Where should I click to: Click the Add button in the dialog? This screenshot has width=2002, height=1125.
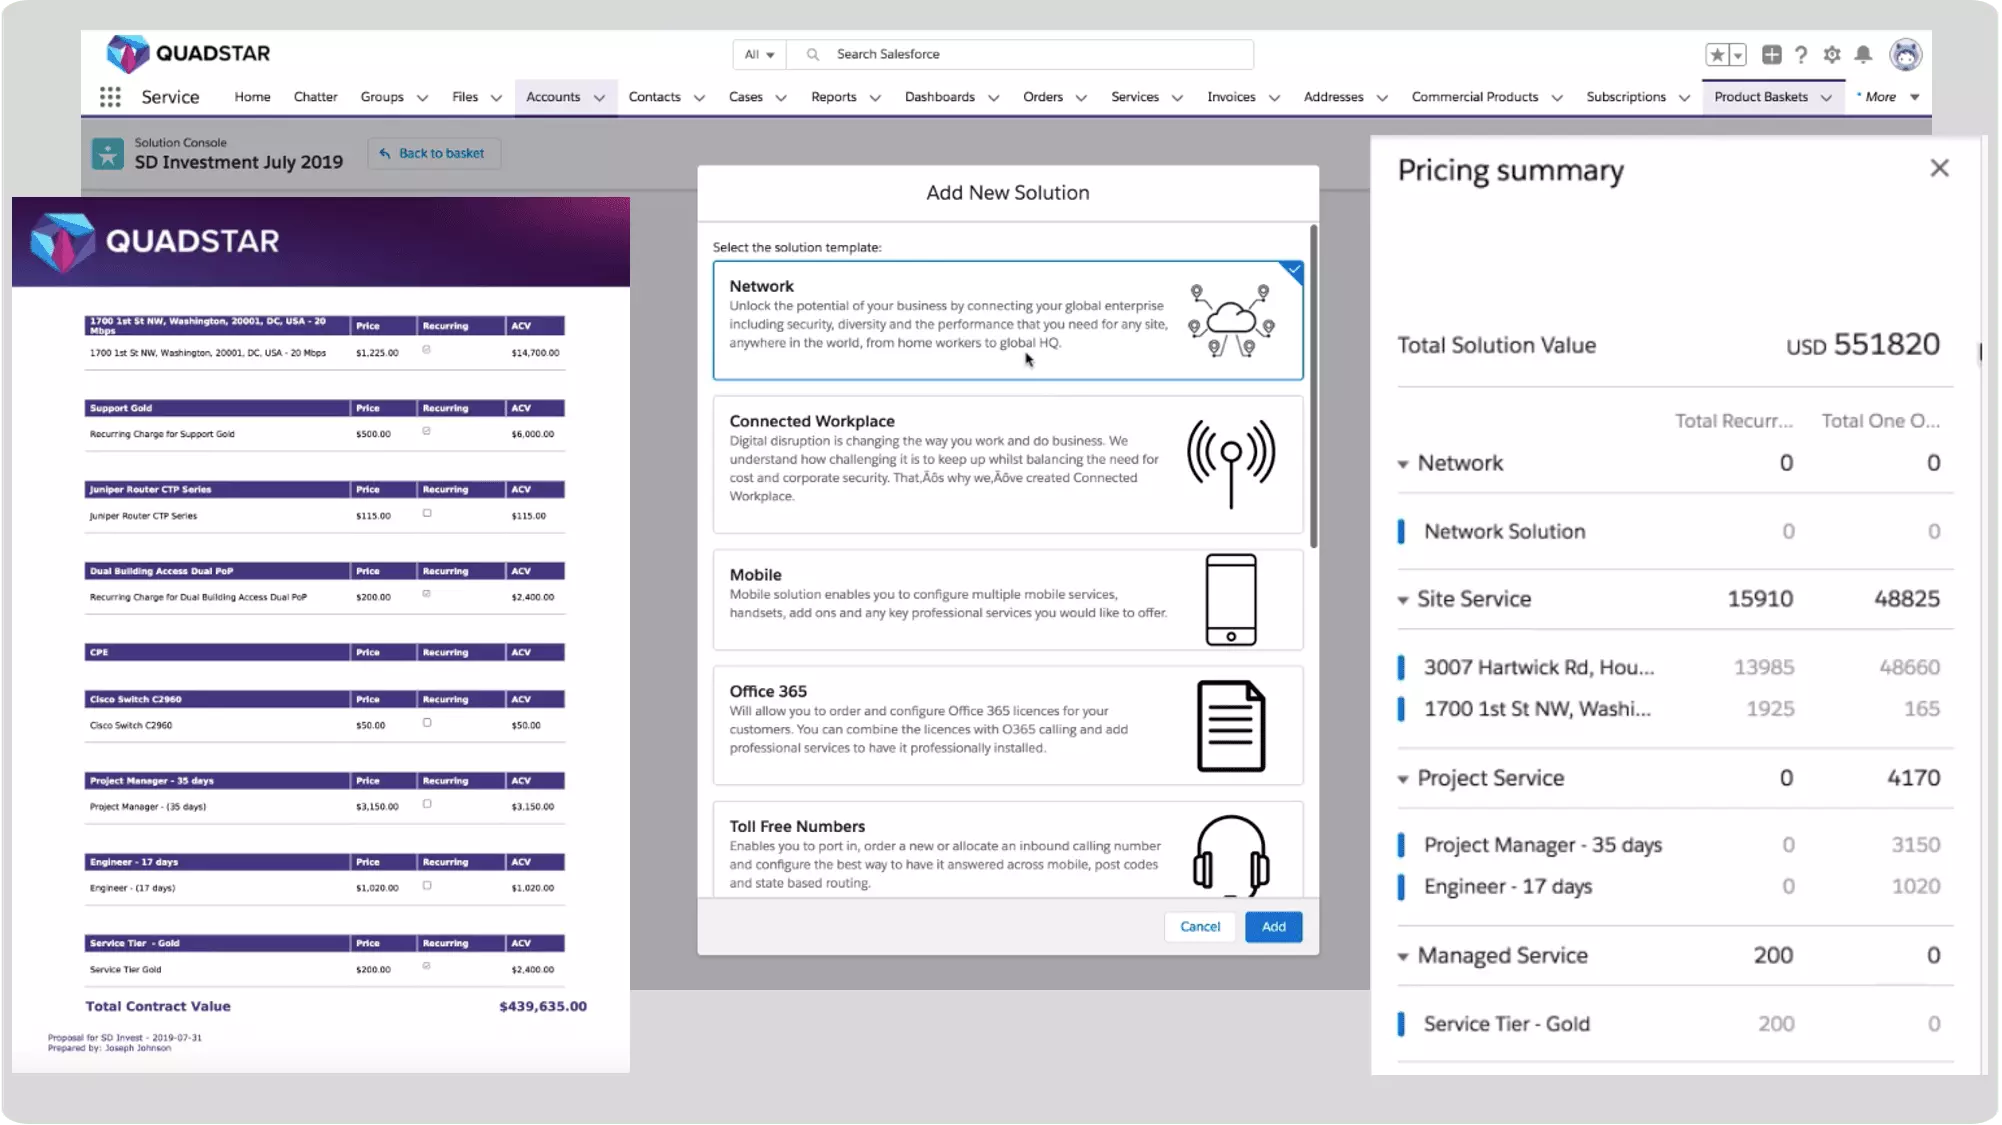click(x=1273, y=927)
